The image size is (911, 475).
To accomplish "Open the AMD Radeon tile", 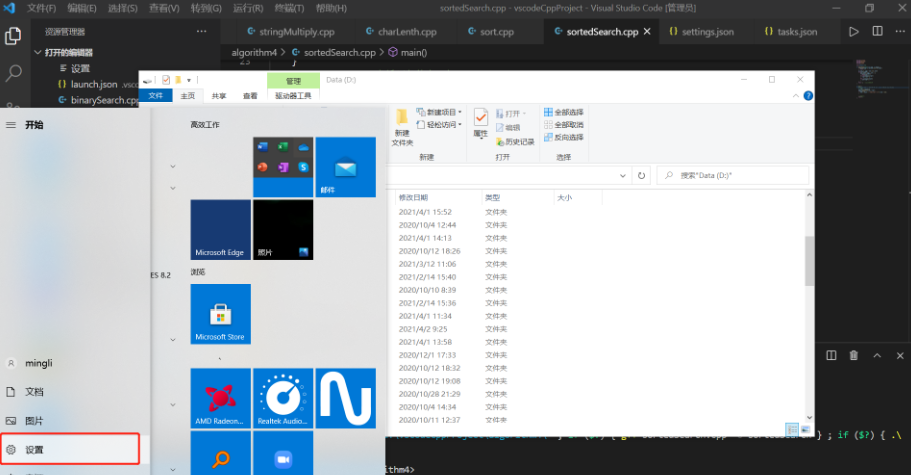I will [x=221, y=398].
